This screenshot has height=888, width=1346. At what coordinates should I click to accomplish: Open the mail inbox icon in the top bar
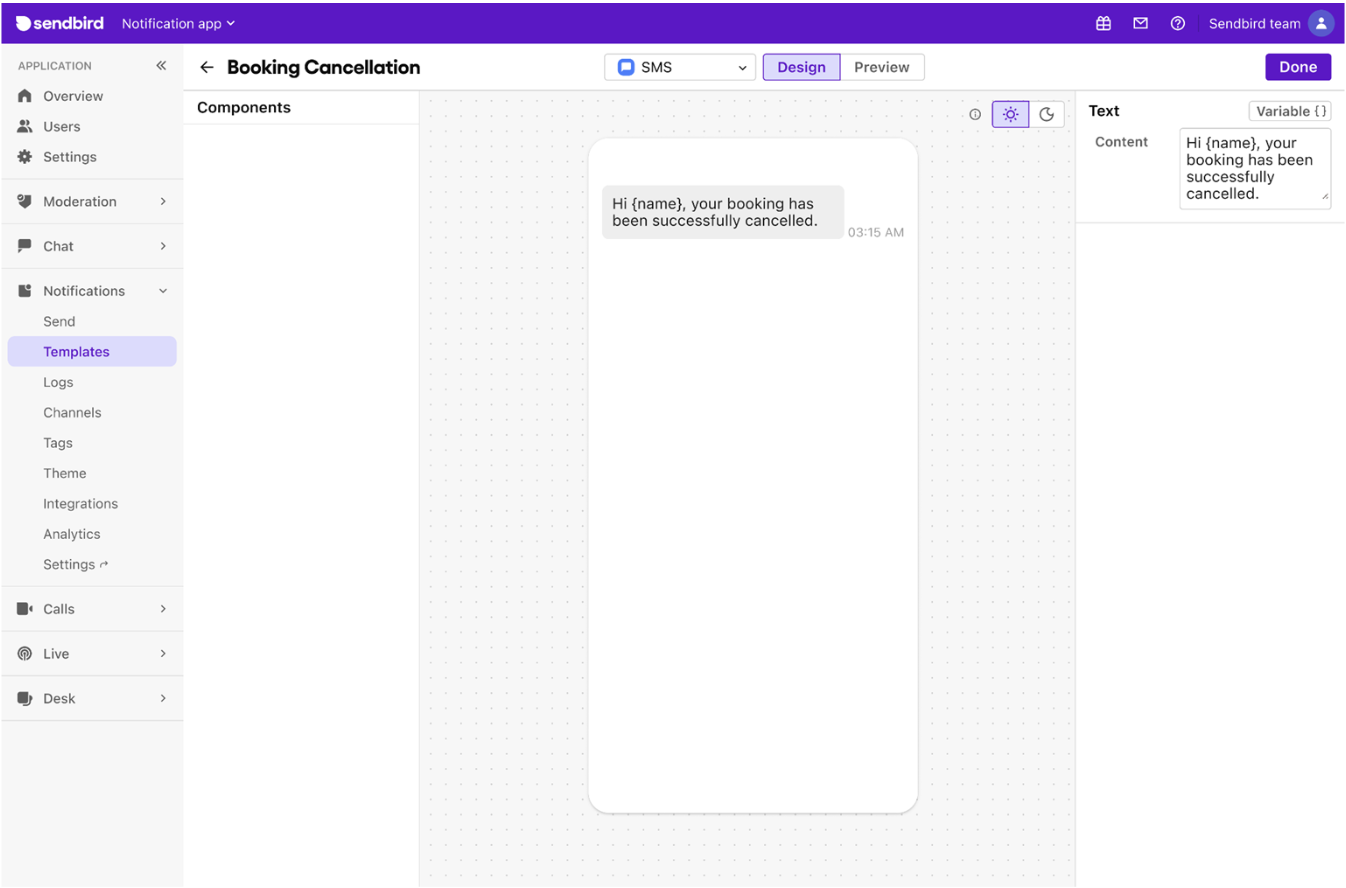(1140, 23)
